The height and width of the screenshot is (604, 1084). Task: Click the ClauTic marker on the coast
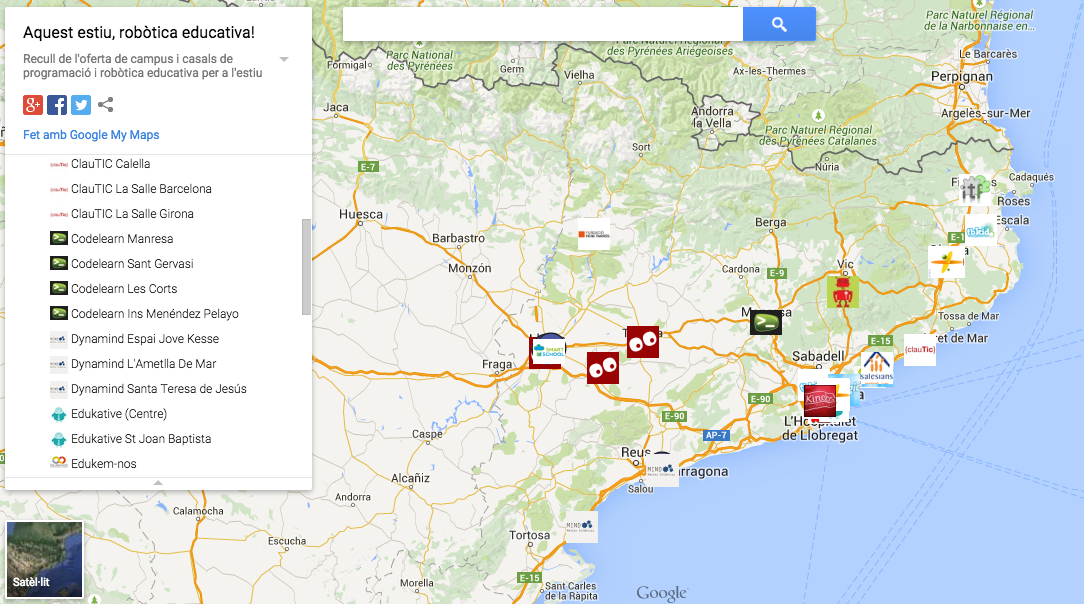919,350
